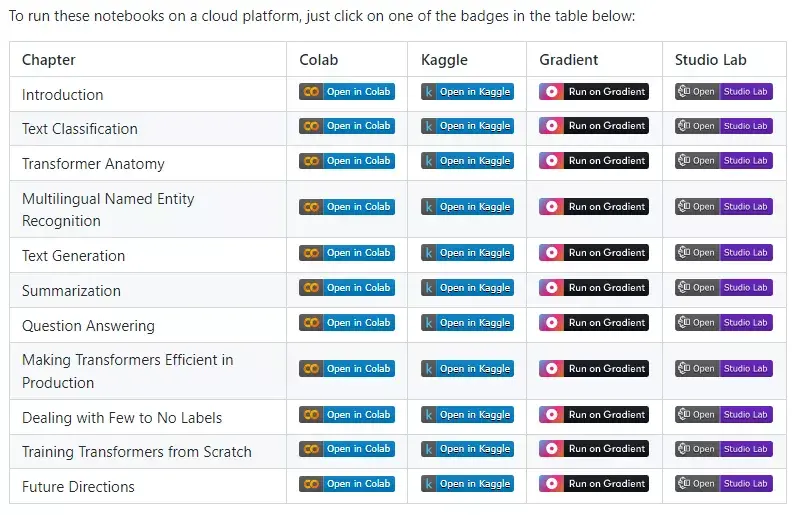Click Open in Kaggle for Introduction
This screenshot has width=798, height=515.
(x=467, y=92)
